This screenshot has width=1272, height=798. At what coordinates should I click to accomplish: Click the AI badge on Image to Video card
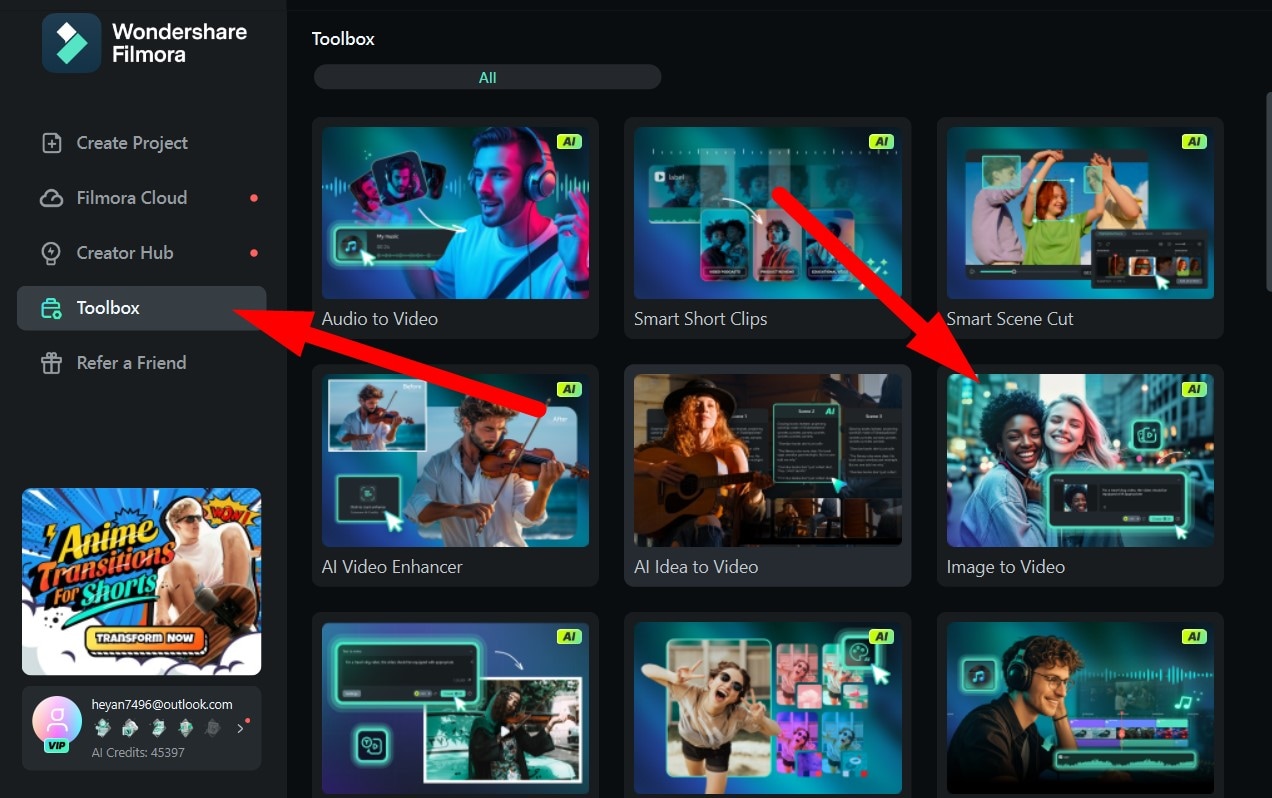[x=1194, y=389]
